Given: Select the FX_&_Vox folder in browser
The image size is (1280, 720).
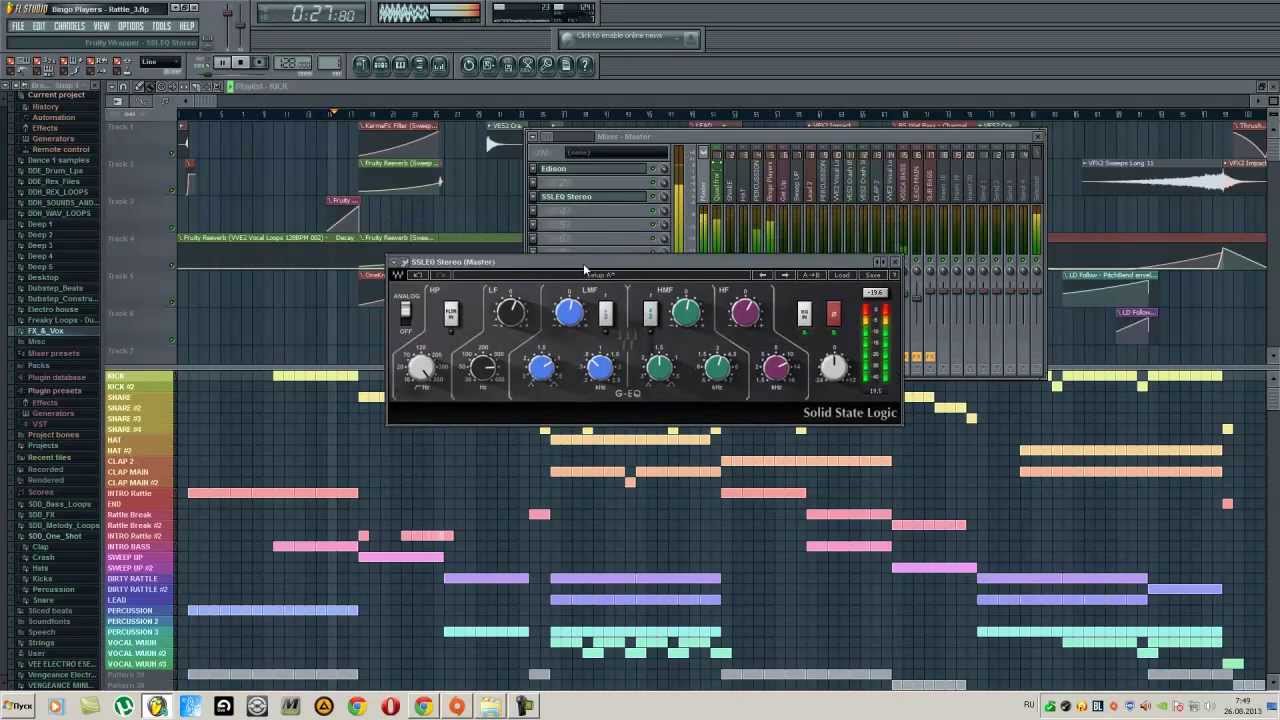Looking at the screenshot, I should click(45, 331).
